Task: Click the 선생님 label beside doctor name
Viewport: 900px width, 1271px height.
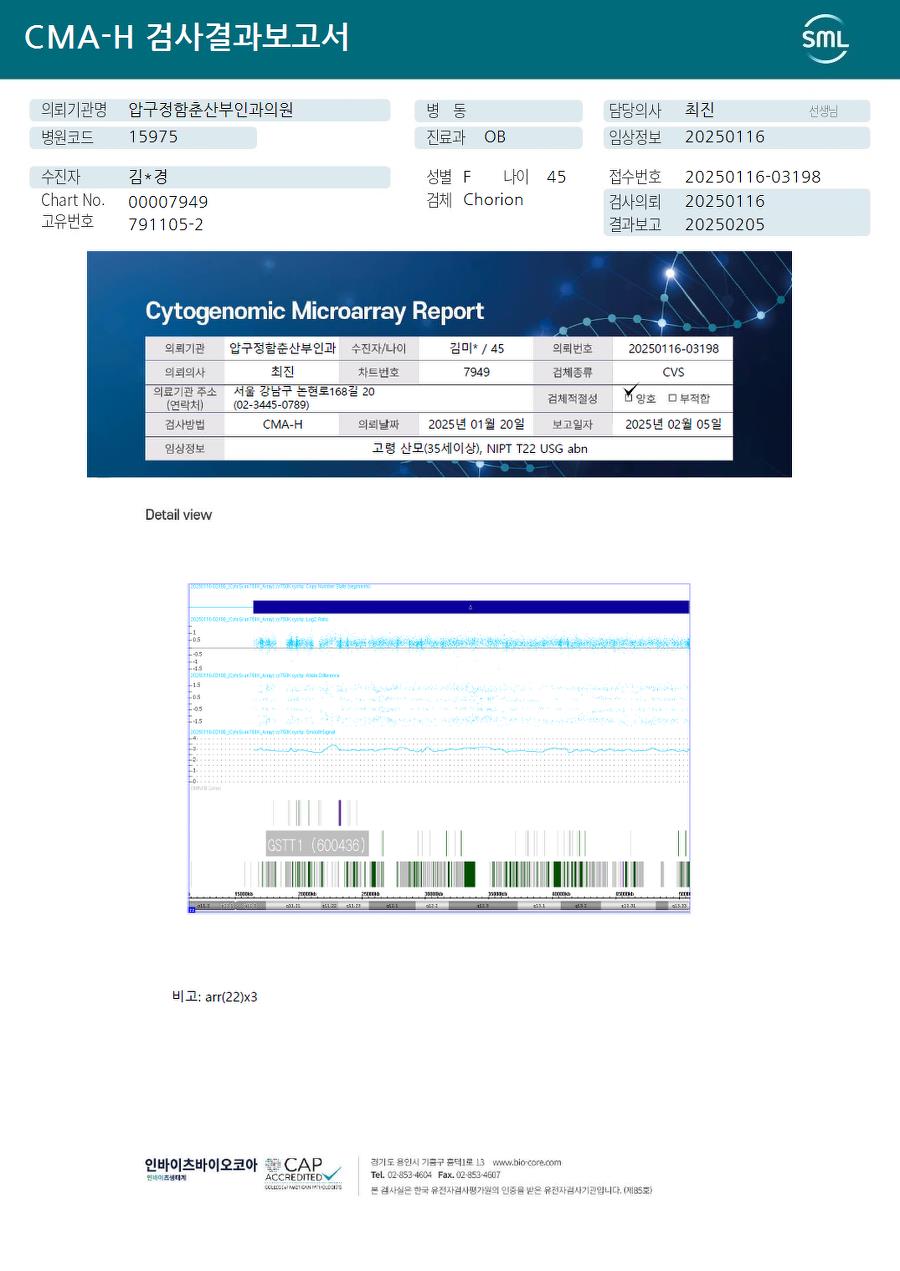Action: pos(823,112)
